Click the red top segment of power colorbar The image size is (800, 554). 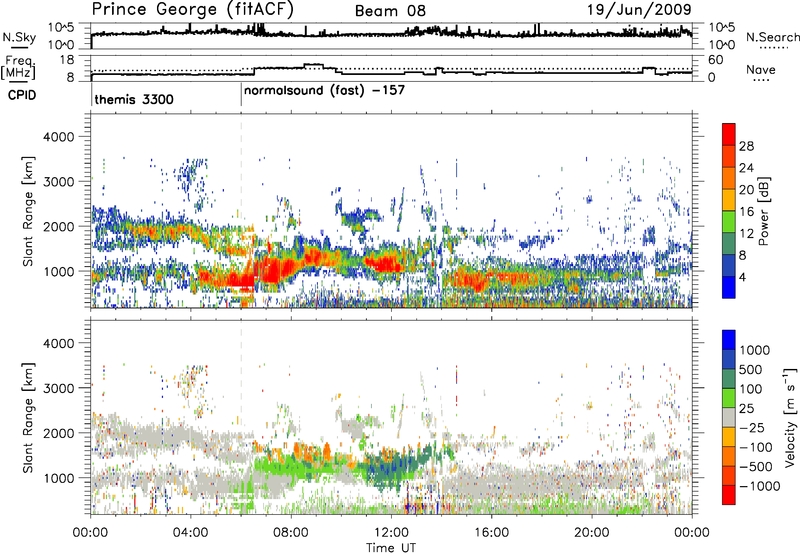[x=729, y=134]
